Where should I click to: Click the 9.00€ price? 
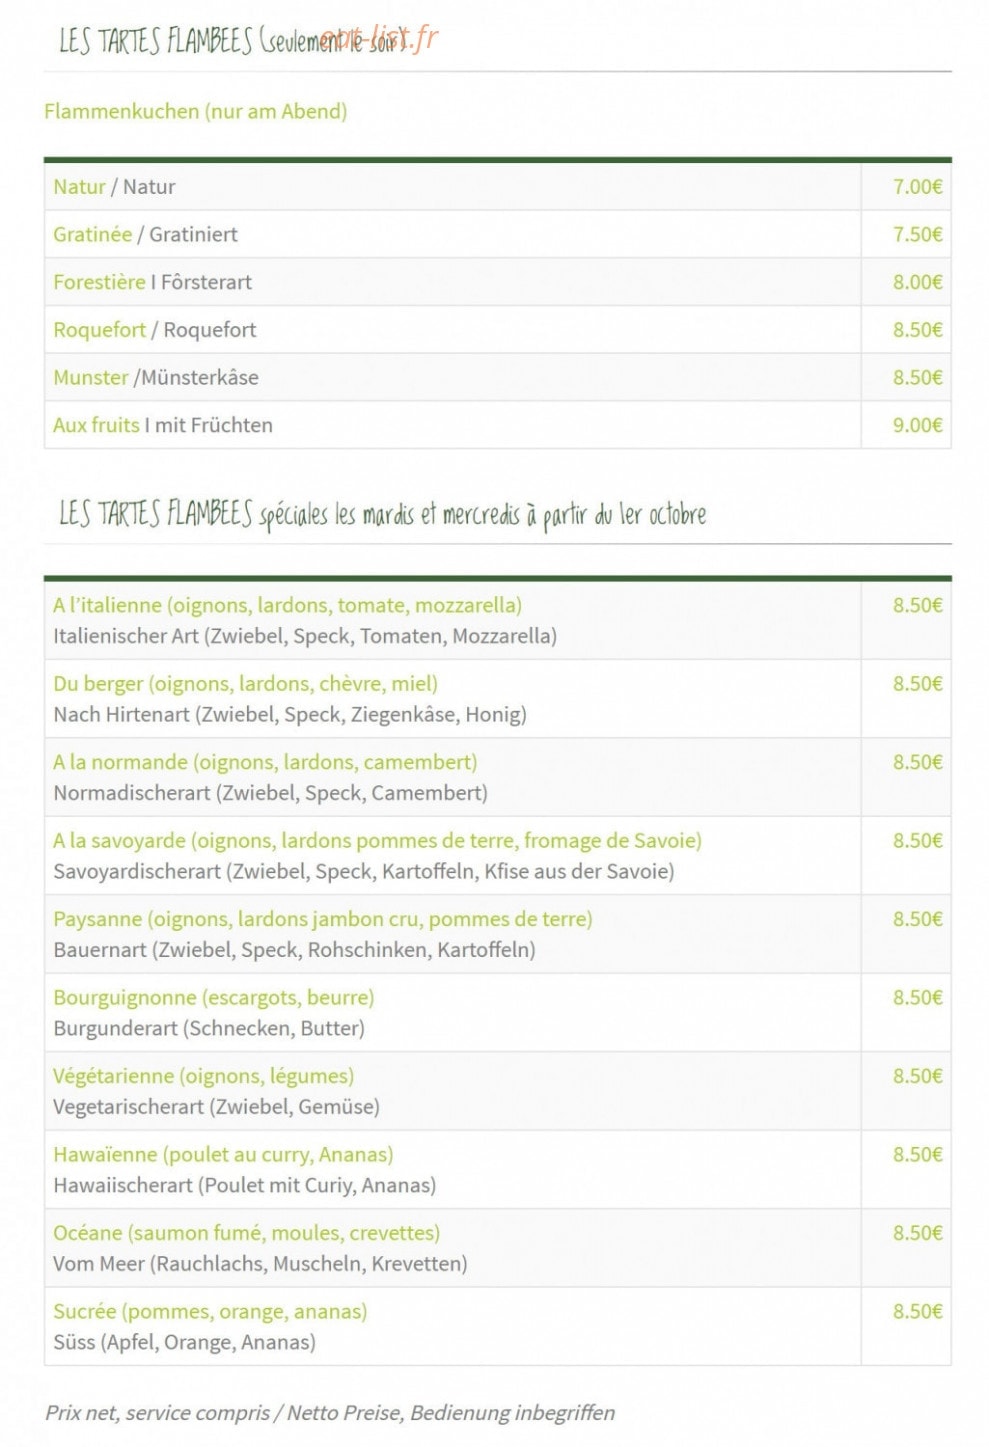(917, 425)
